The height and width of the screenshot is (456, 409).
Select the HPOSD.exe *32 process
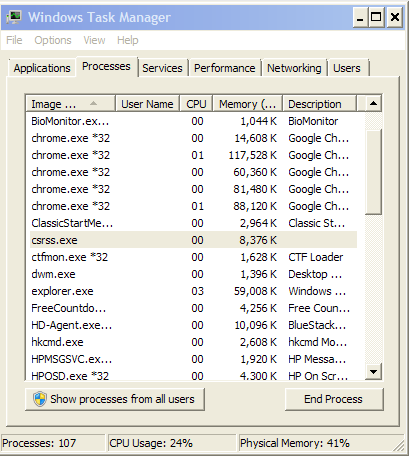point(193,375)
